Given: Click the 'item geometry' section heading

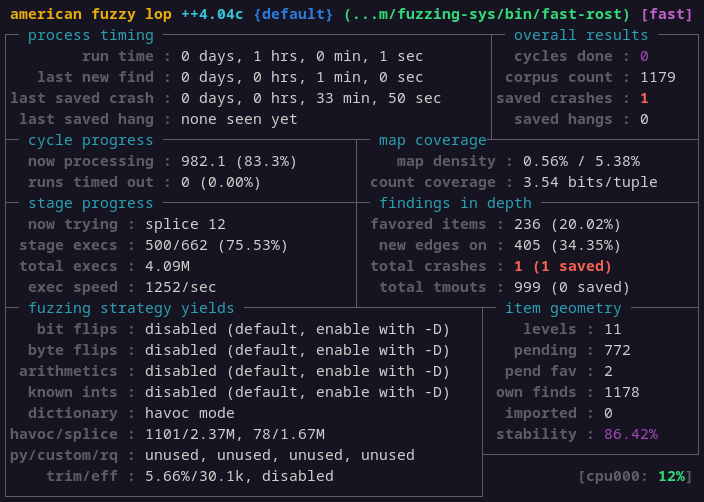Looking at the screenshot, I should [563, 308].
